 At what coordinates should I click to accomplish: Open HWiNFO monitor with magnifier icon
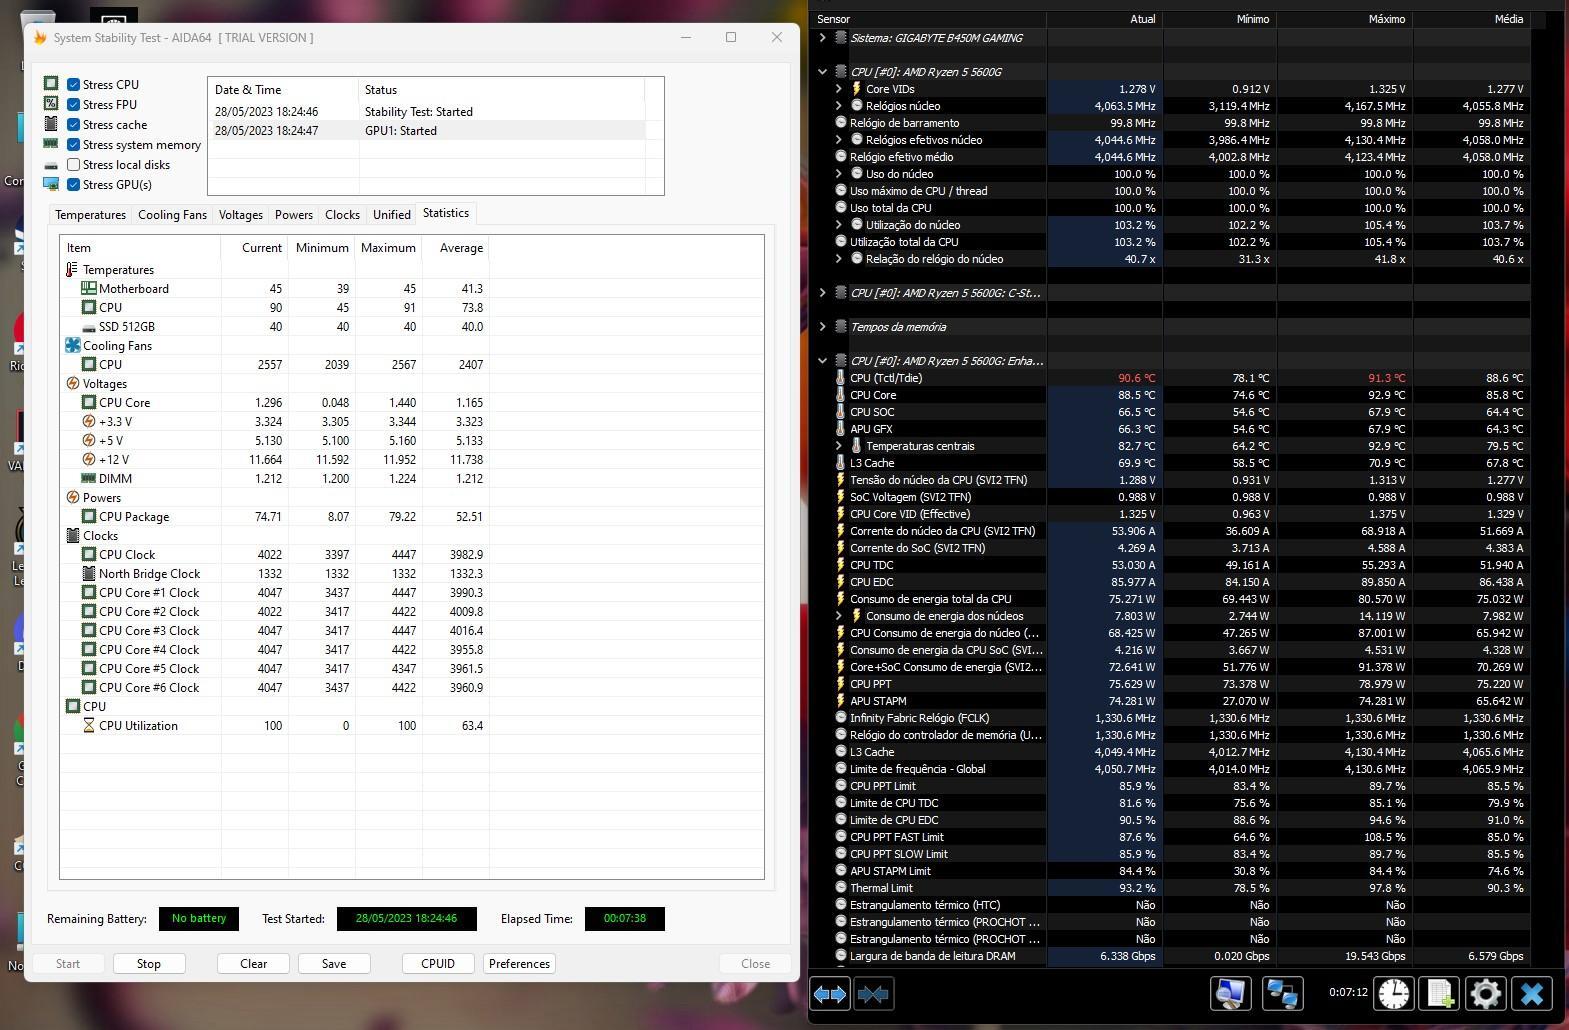(1230, 993)
